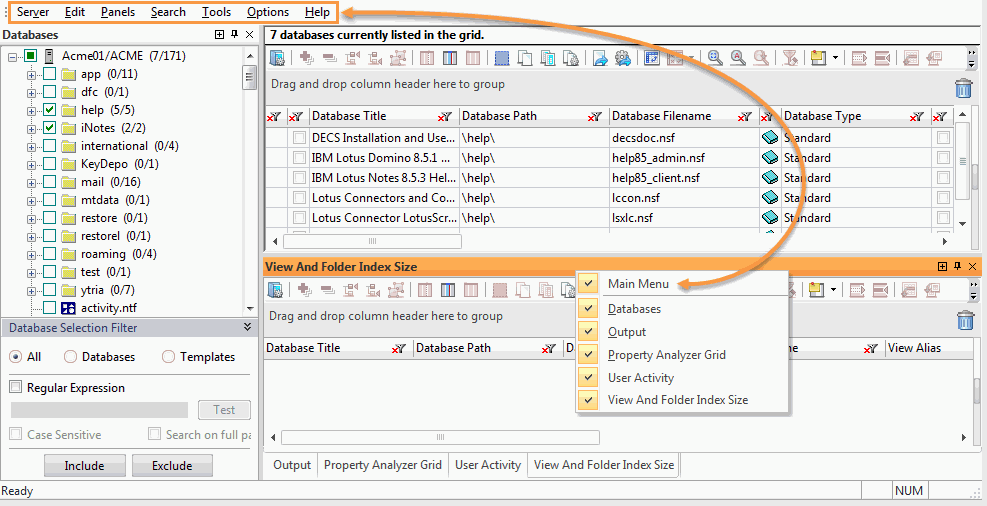
Task: Click the activity.ntf template icon in the tree
Action: (x=69, y=308)
